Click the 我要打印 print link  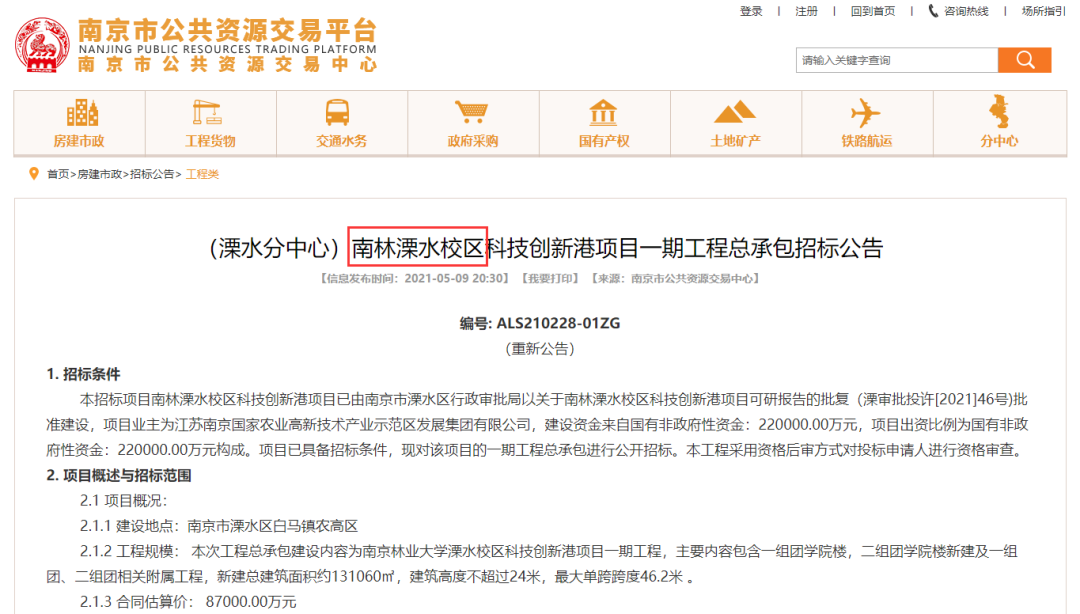click(x=550, y=278)
